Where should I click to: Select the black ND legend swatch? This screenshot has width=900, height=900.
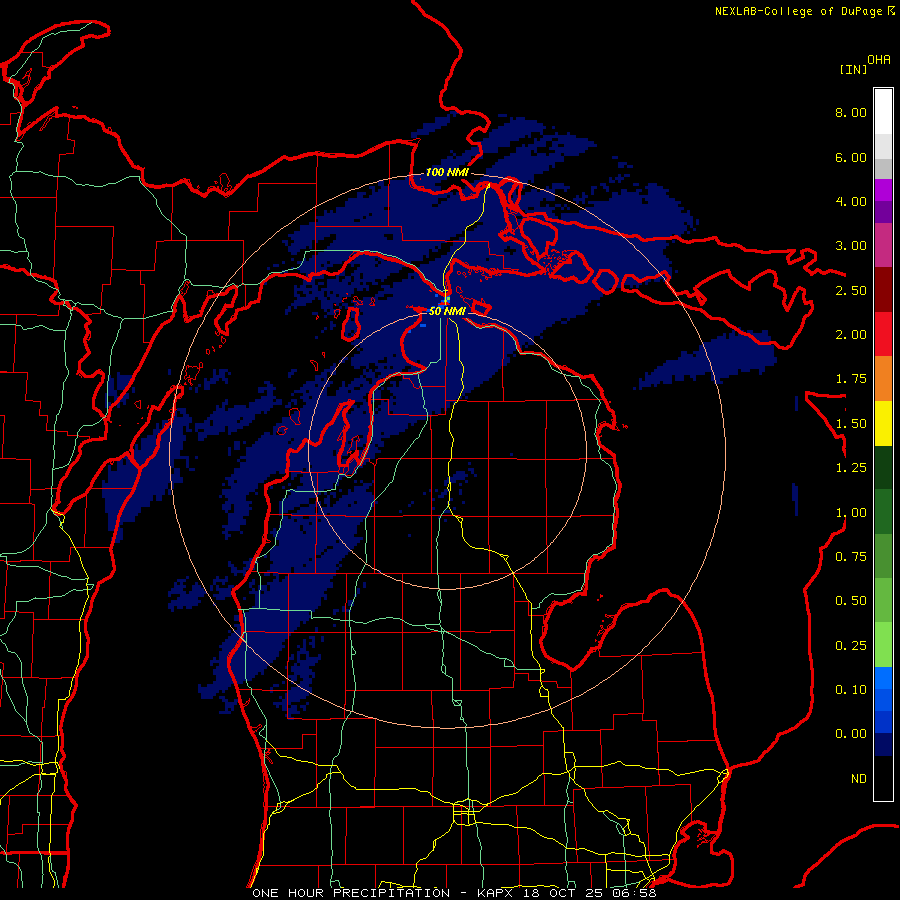pyautogui.click(x=883, y=778)
